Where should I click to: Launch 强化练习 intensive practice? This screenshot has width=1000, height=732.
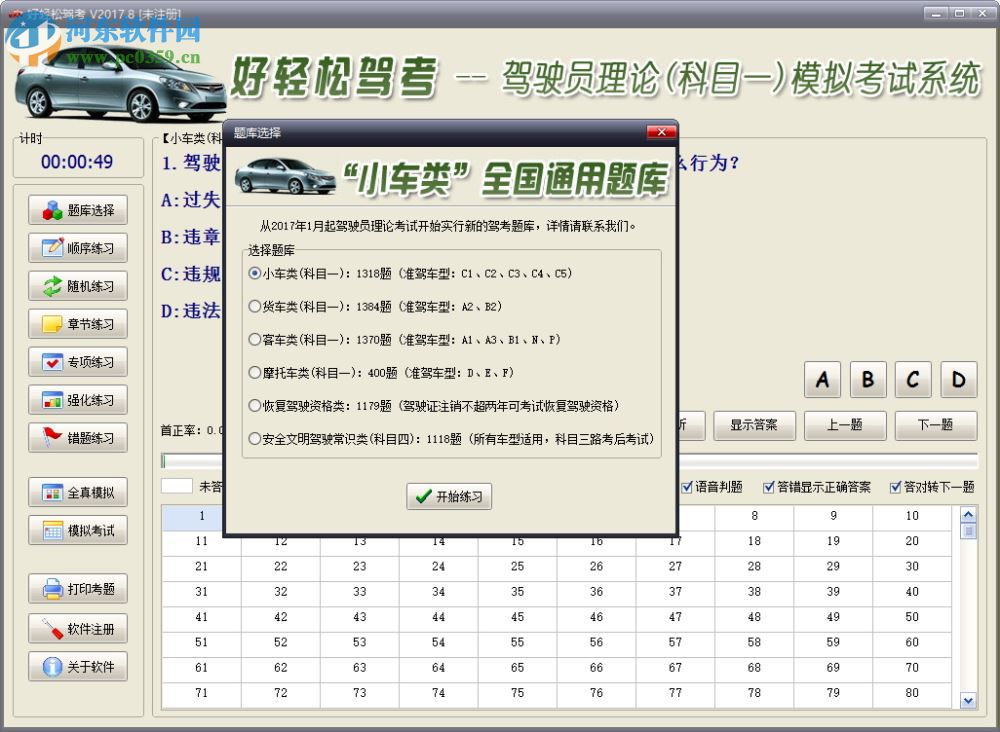77,400
